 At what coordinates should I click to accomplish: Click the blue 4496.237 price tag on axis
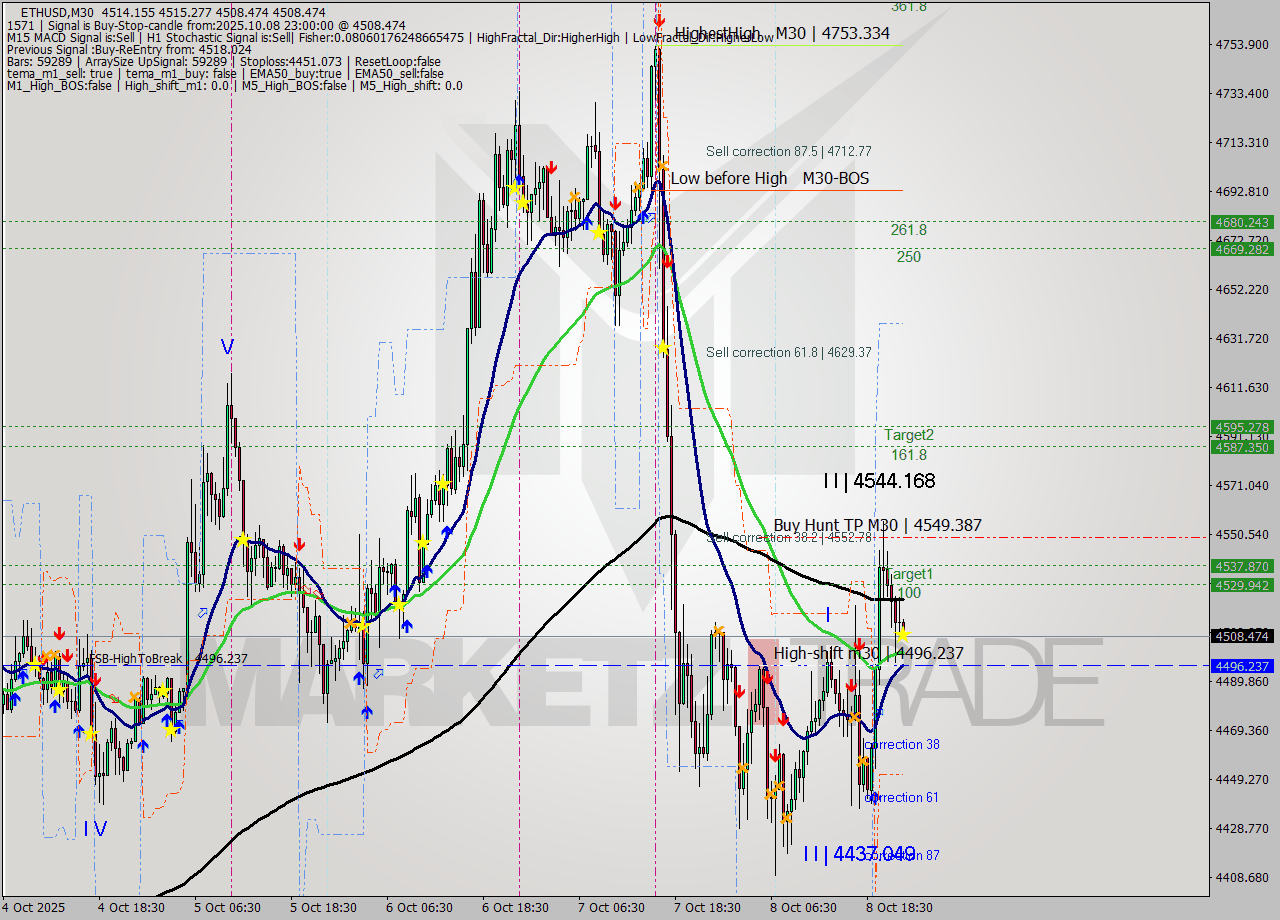[1241, 666]
